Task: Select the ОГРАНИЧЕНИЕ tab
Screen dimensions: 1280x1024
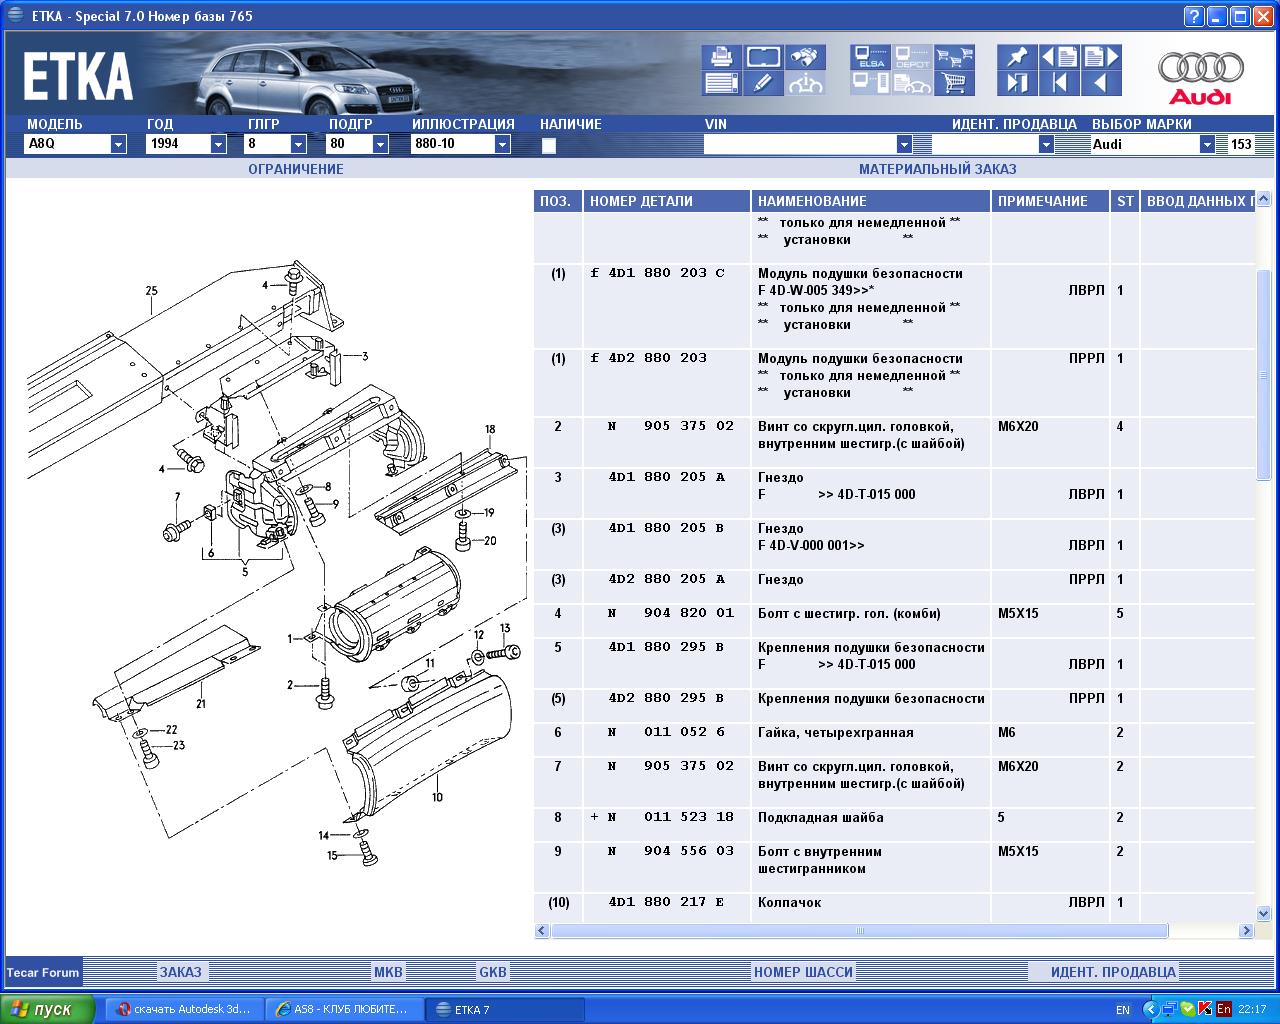Action: (x=295, y=169)
